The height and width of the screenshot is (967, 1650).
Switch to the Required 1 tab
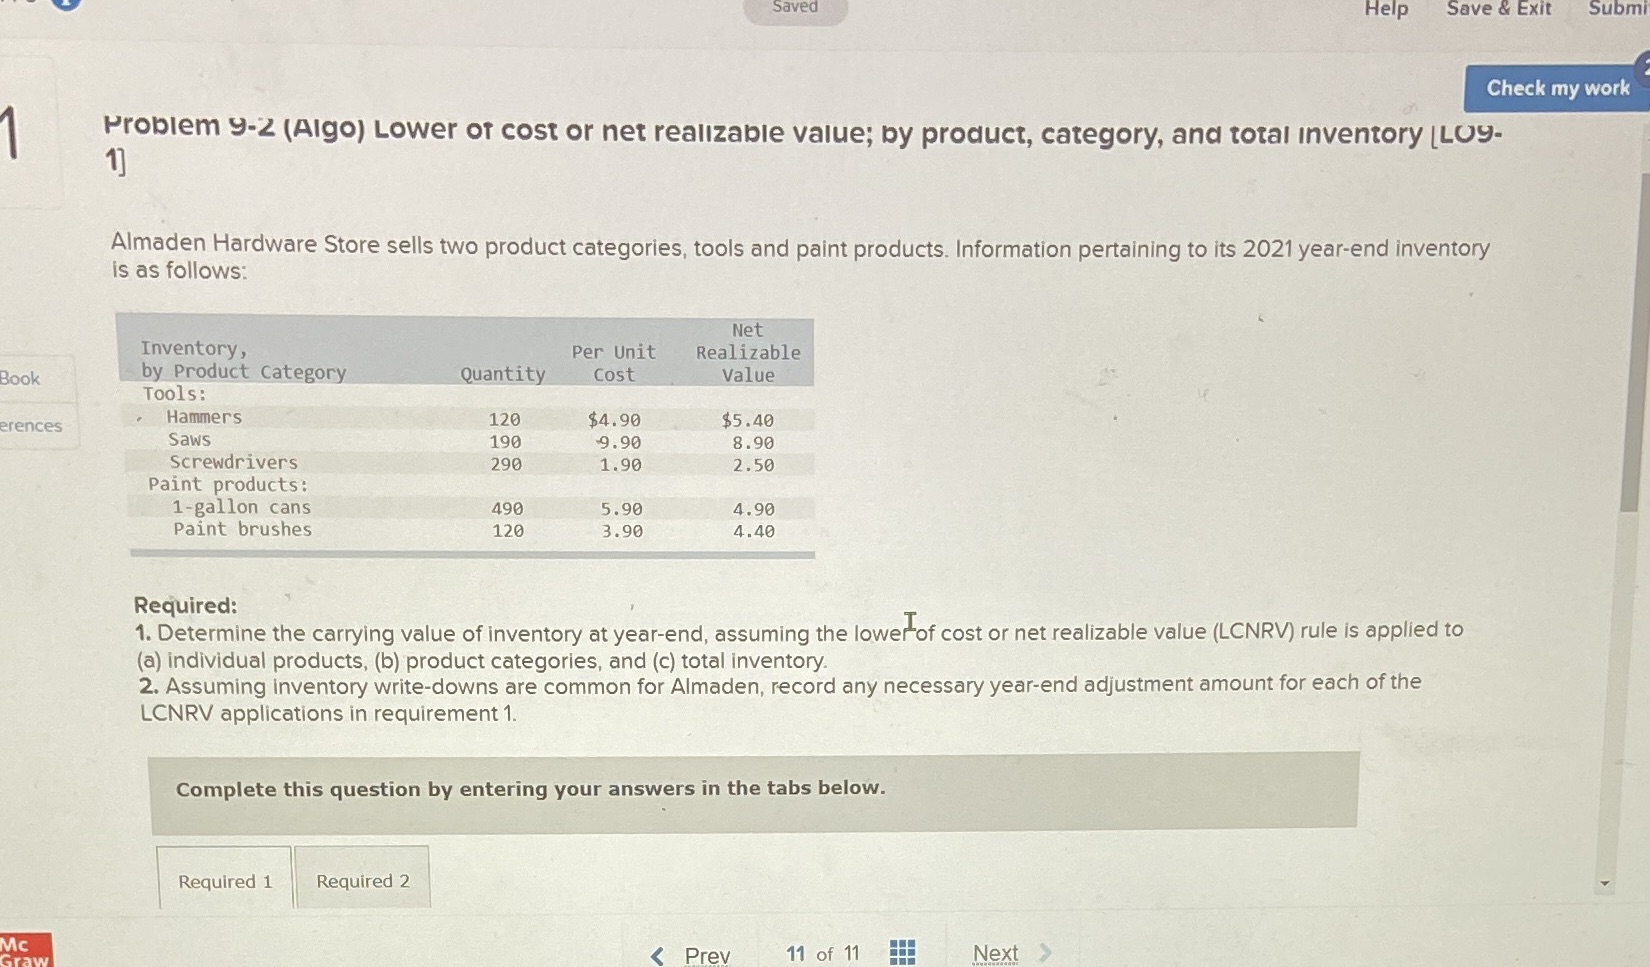[223, 880]
